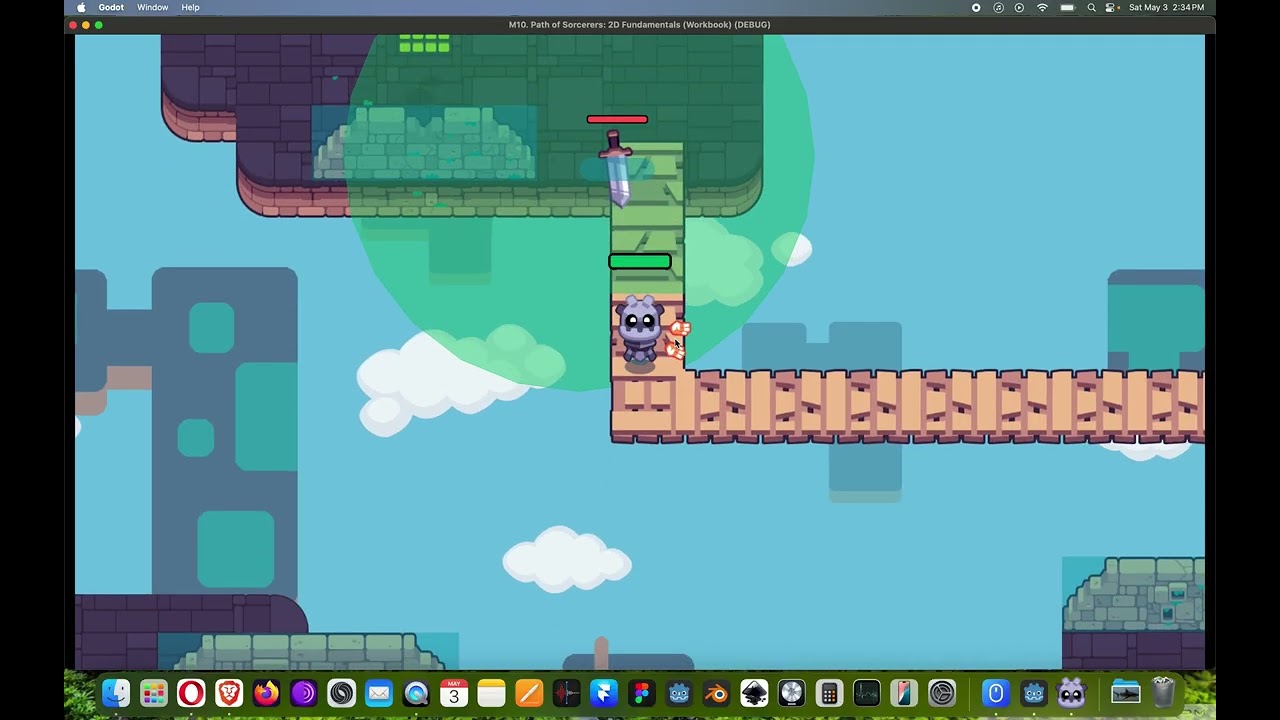Viewport: 1280px width, 720px height.
Task: Open QuickTime Player from the Dock
Action: click(416, 693)
